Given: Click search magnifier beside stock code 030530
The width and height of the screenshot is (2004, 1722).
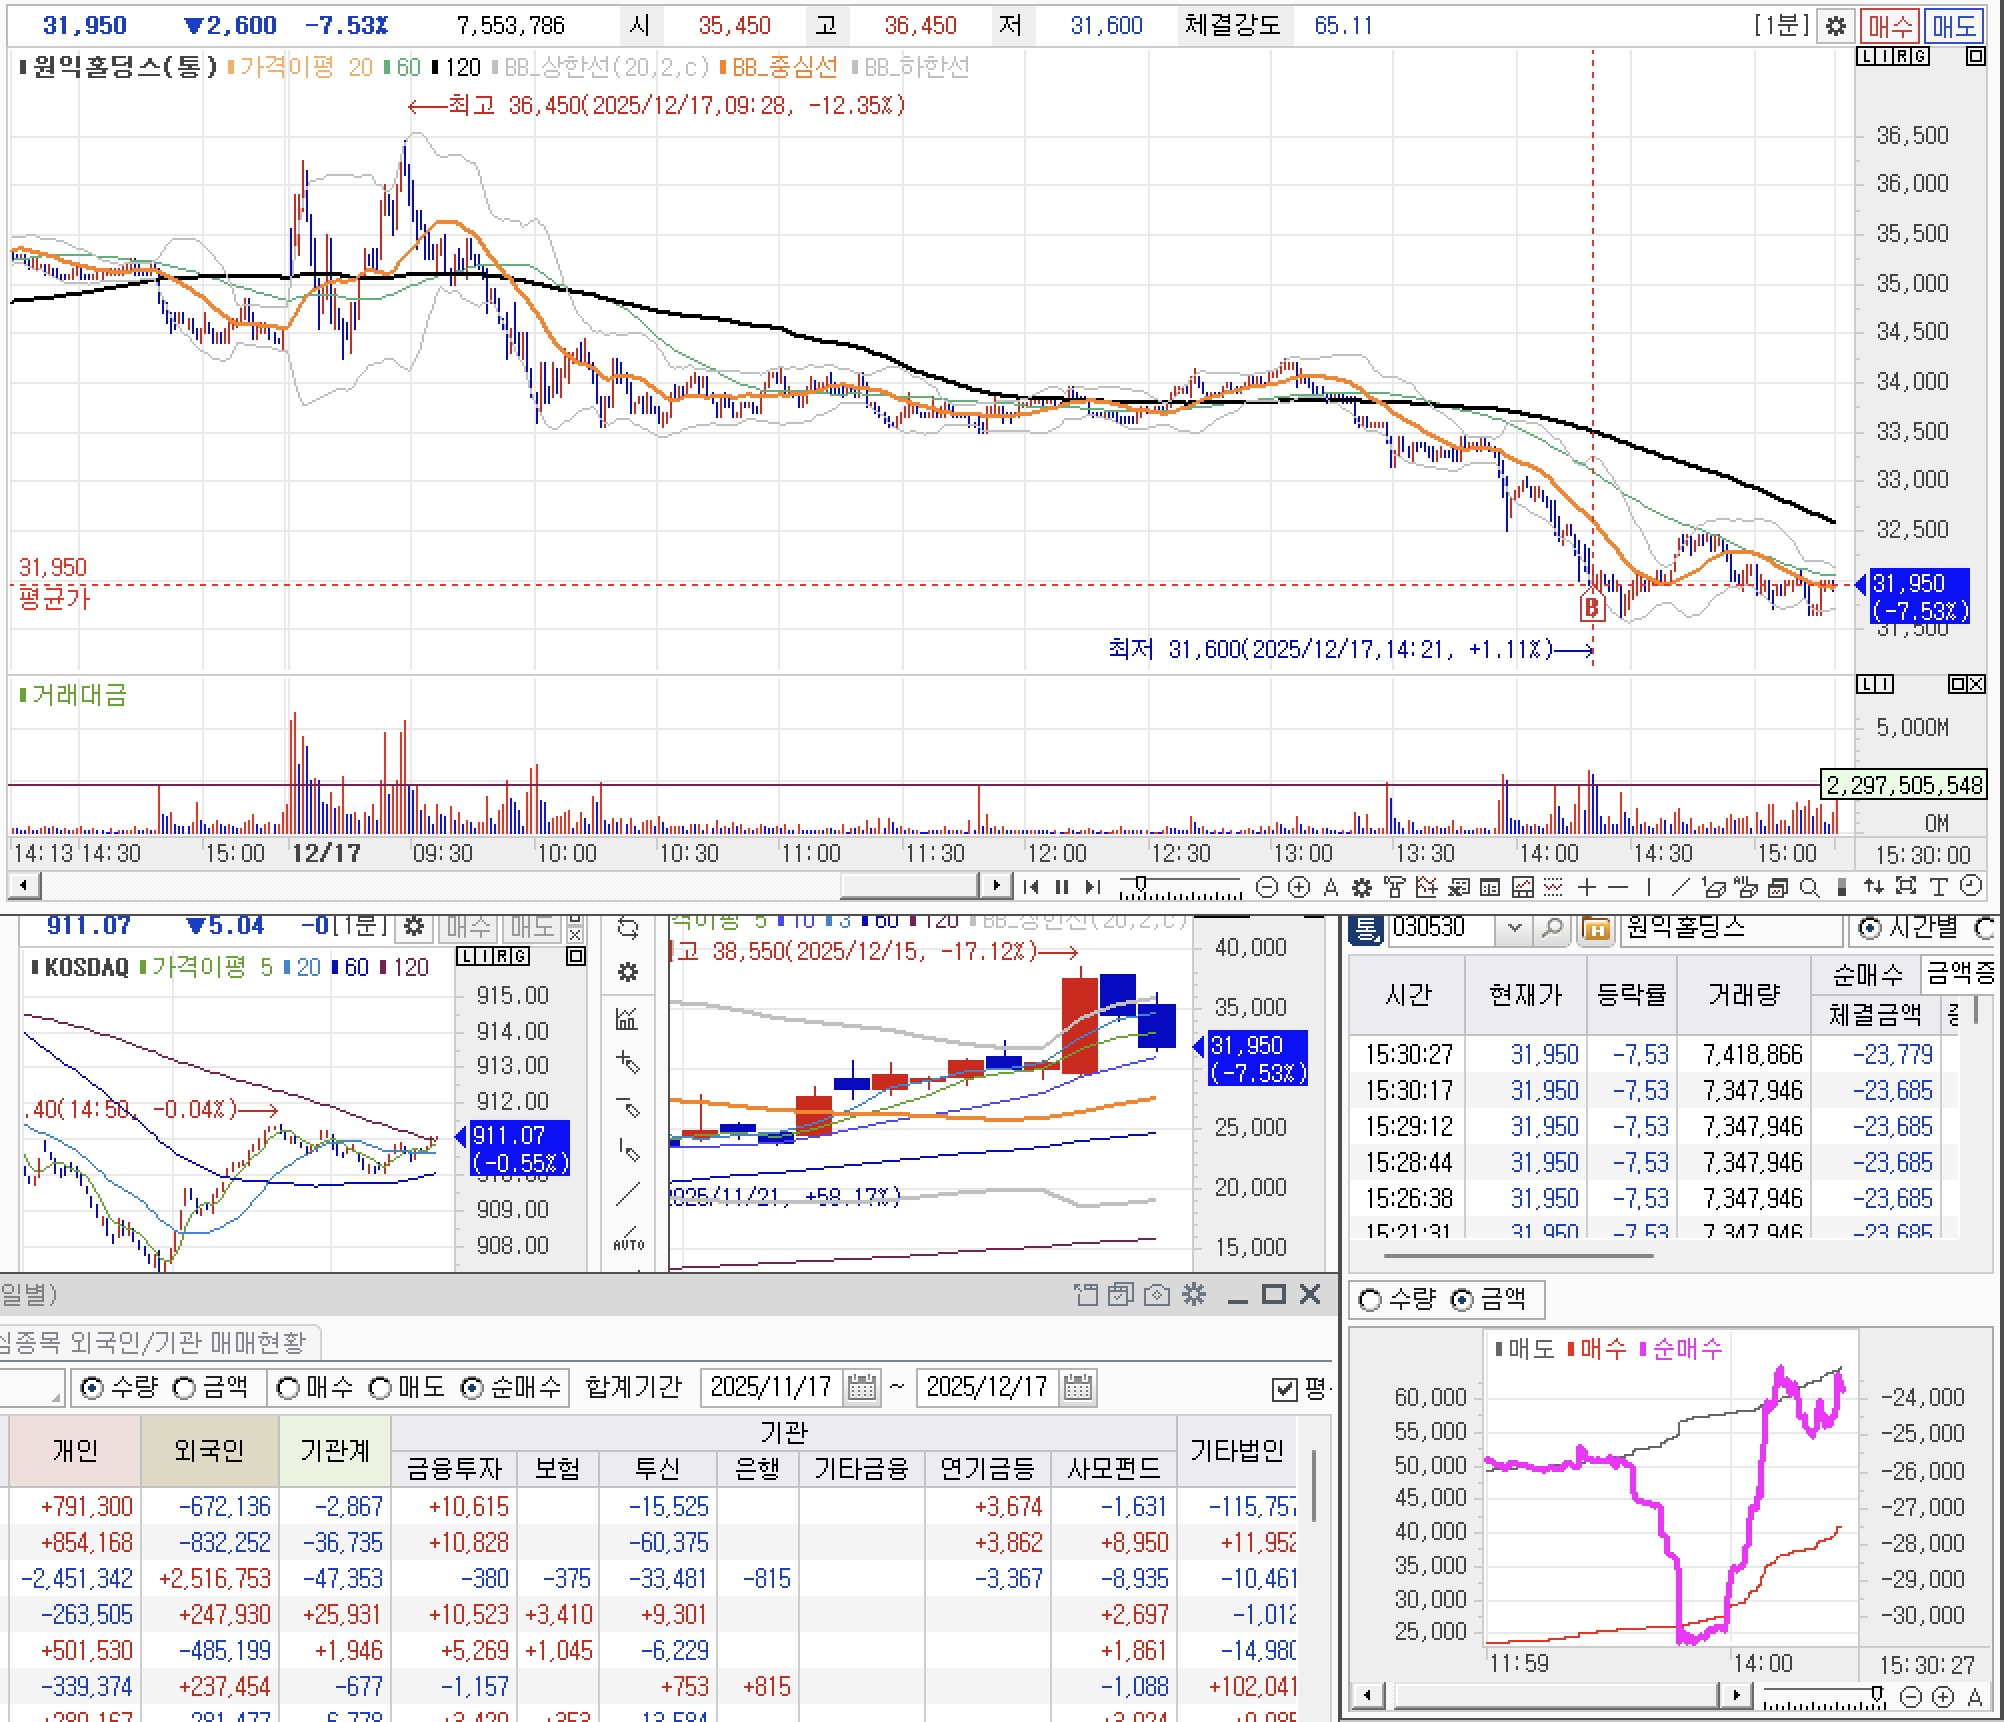Looking at the screenshot, I should tap(1551, 929).
